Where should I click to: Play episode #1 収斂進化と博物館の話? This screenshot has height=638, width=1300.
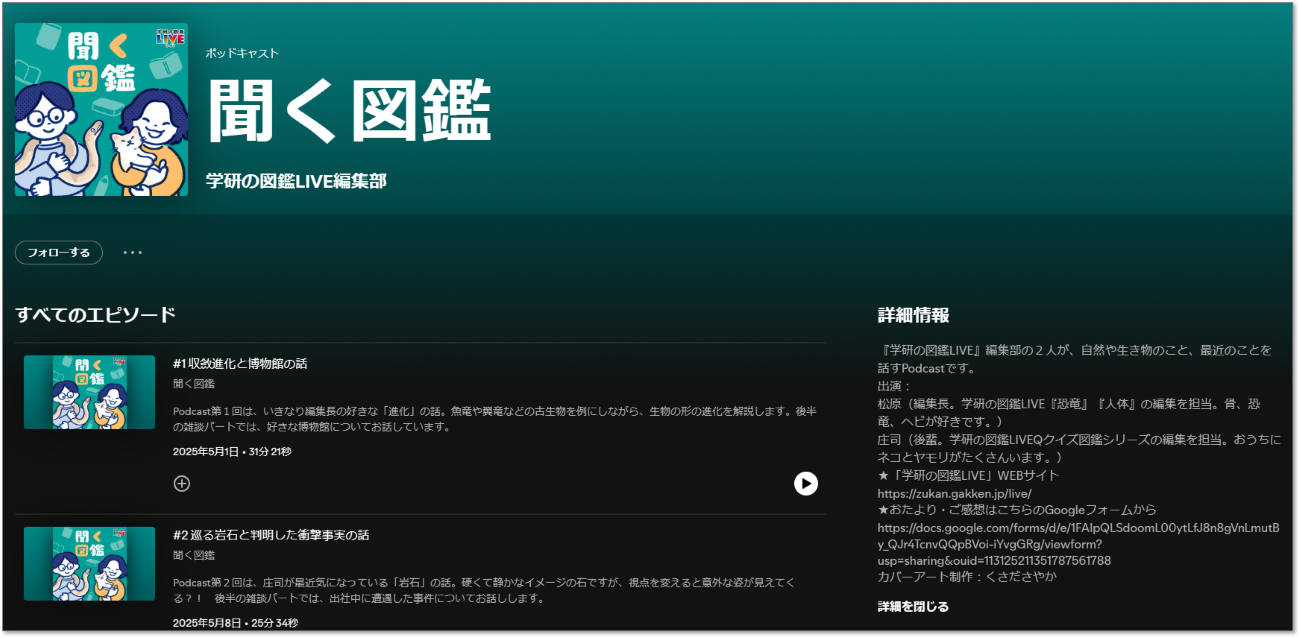(x=806, y=484)
